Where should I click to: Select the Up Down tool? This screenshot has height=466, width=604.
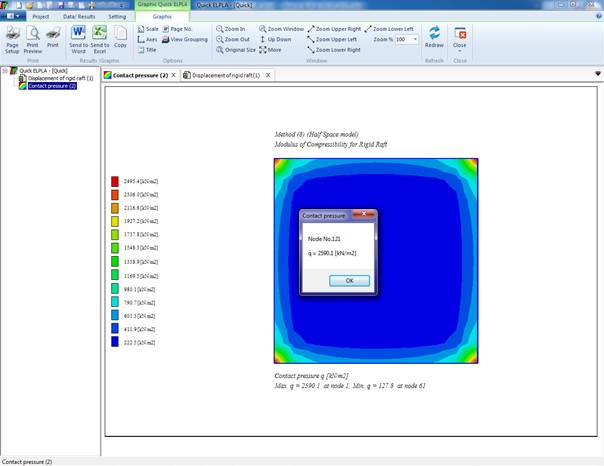point(275,39)
